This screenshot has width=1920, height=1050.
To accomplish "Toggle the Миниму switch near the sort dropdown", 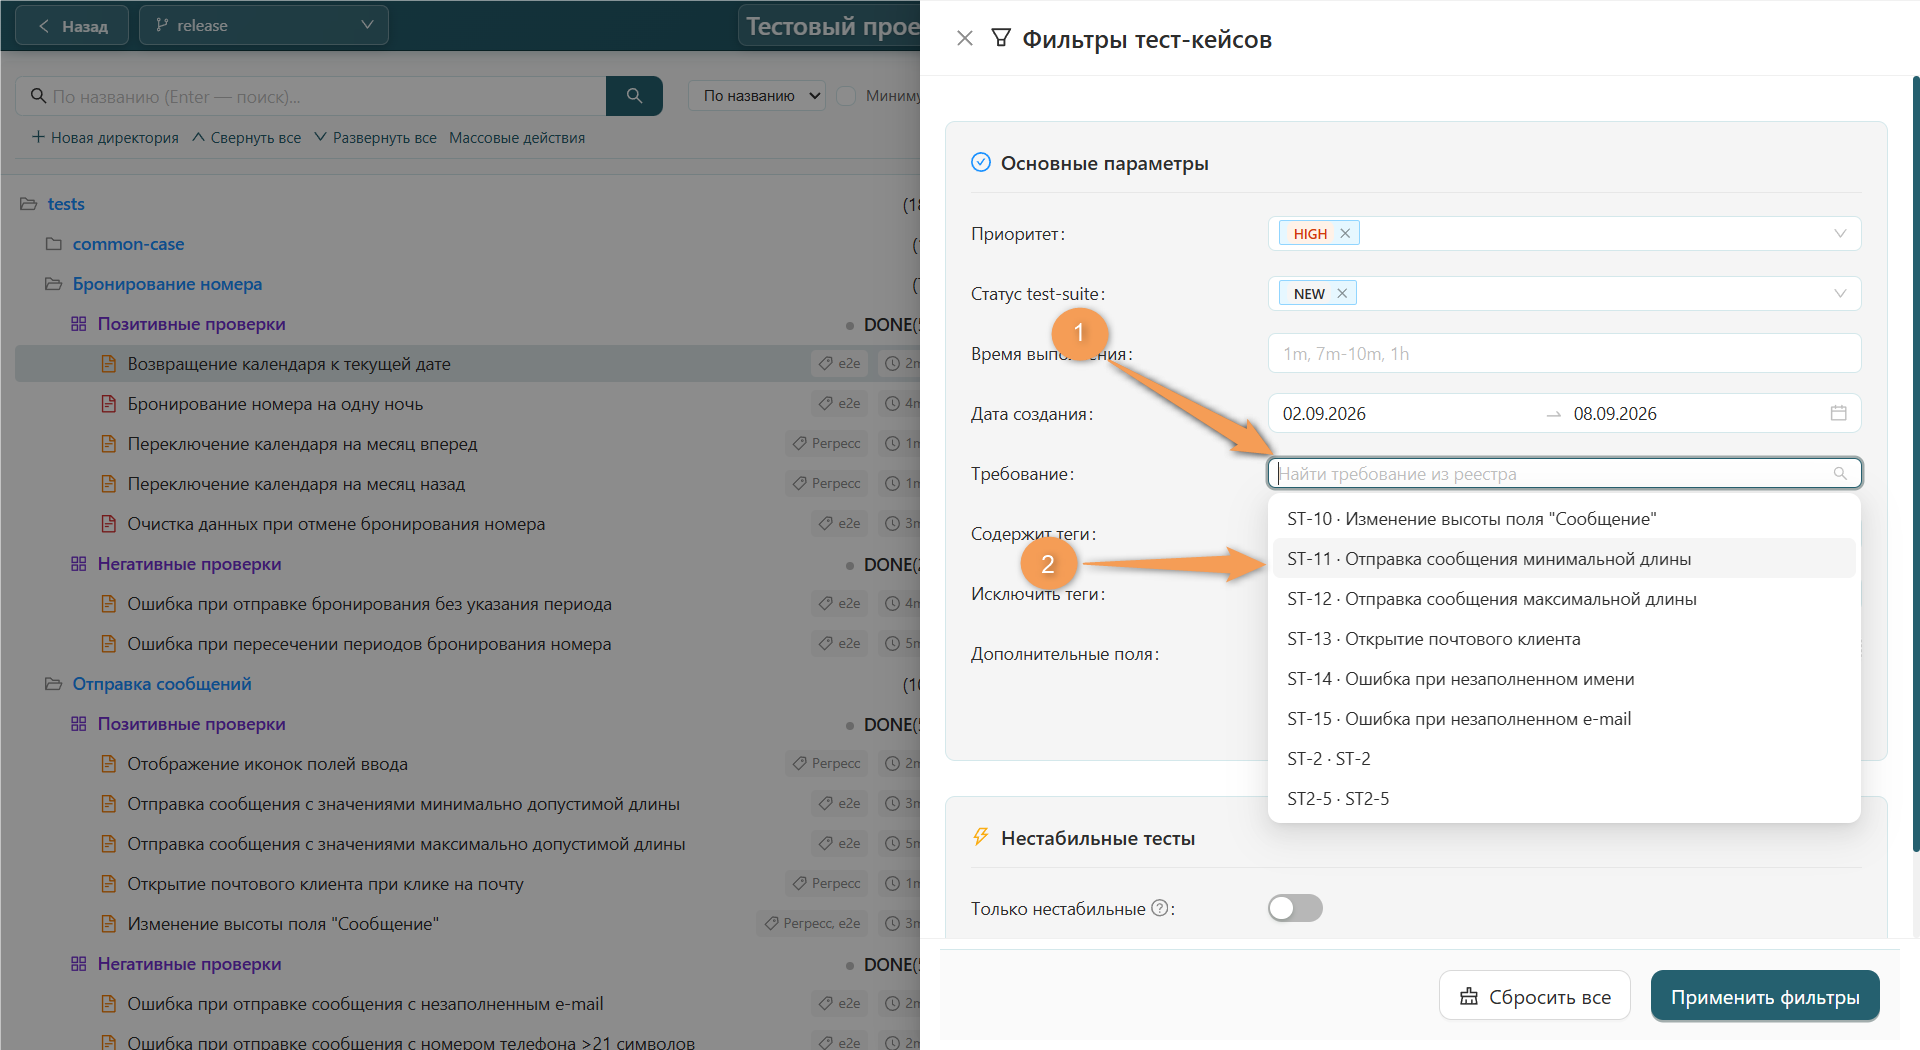I will (847, 96).
